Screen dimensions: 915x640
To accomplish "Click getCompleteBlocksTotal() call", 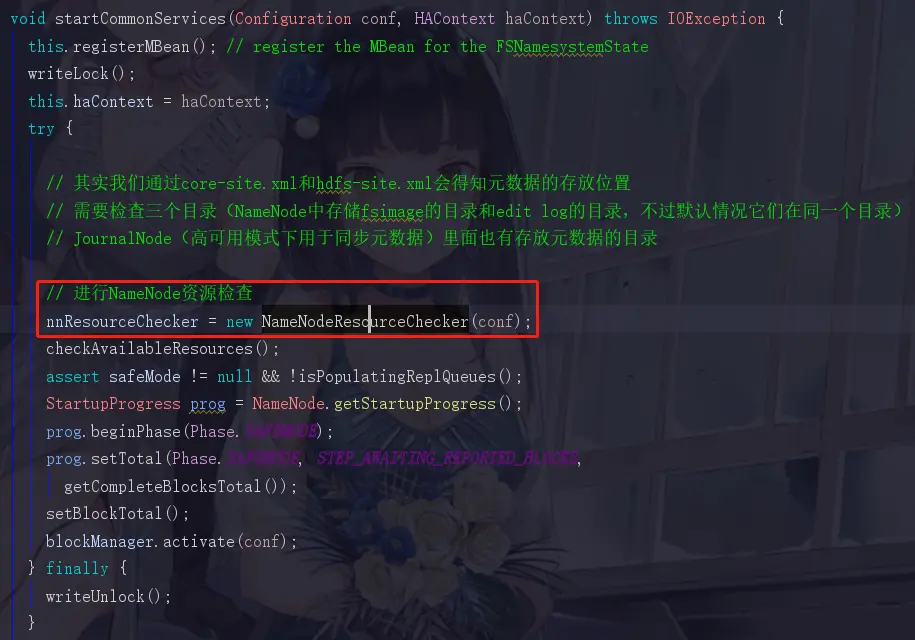I will click(176, 487).
